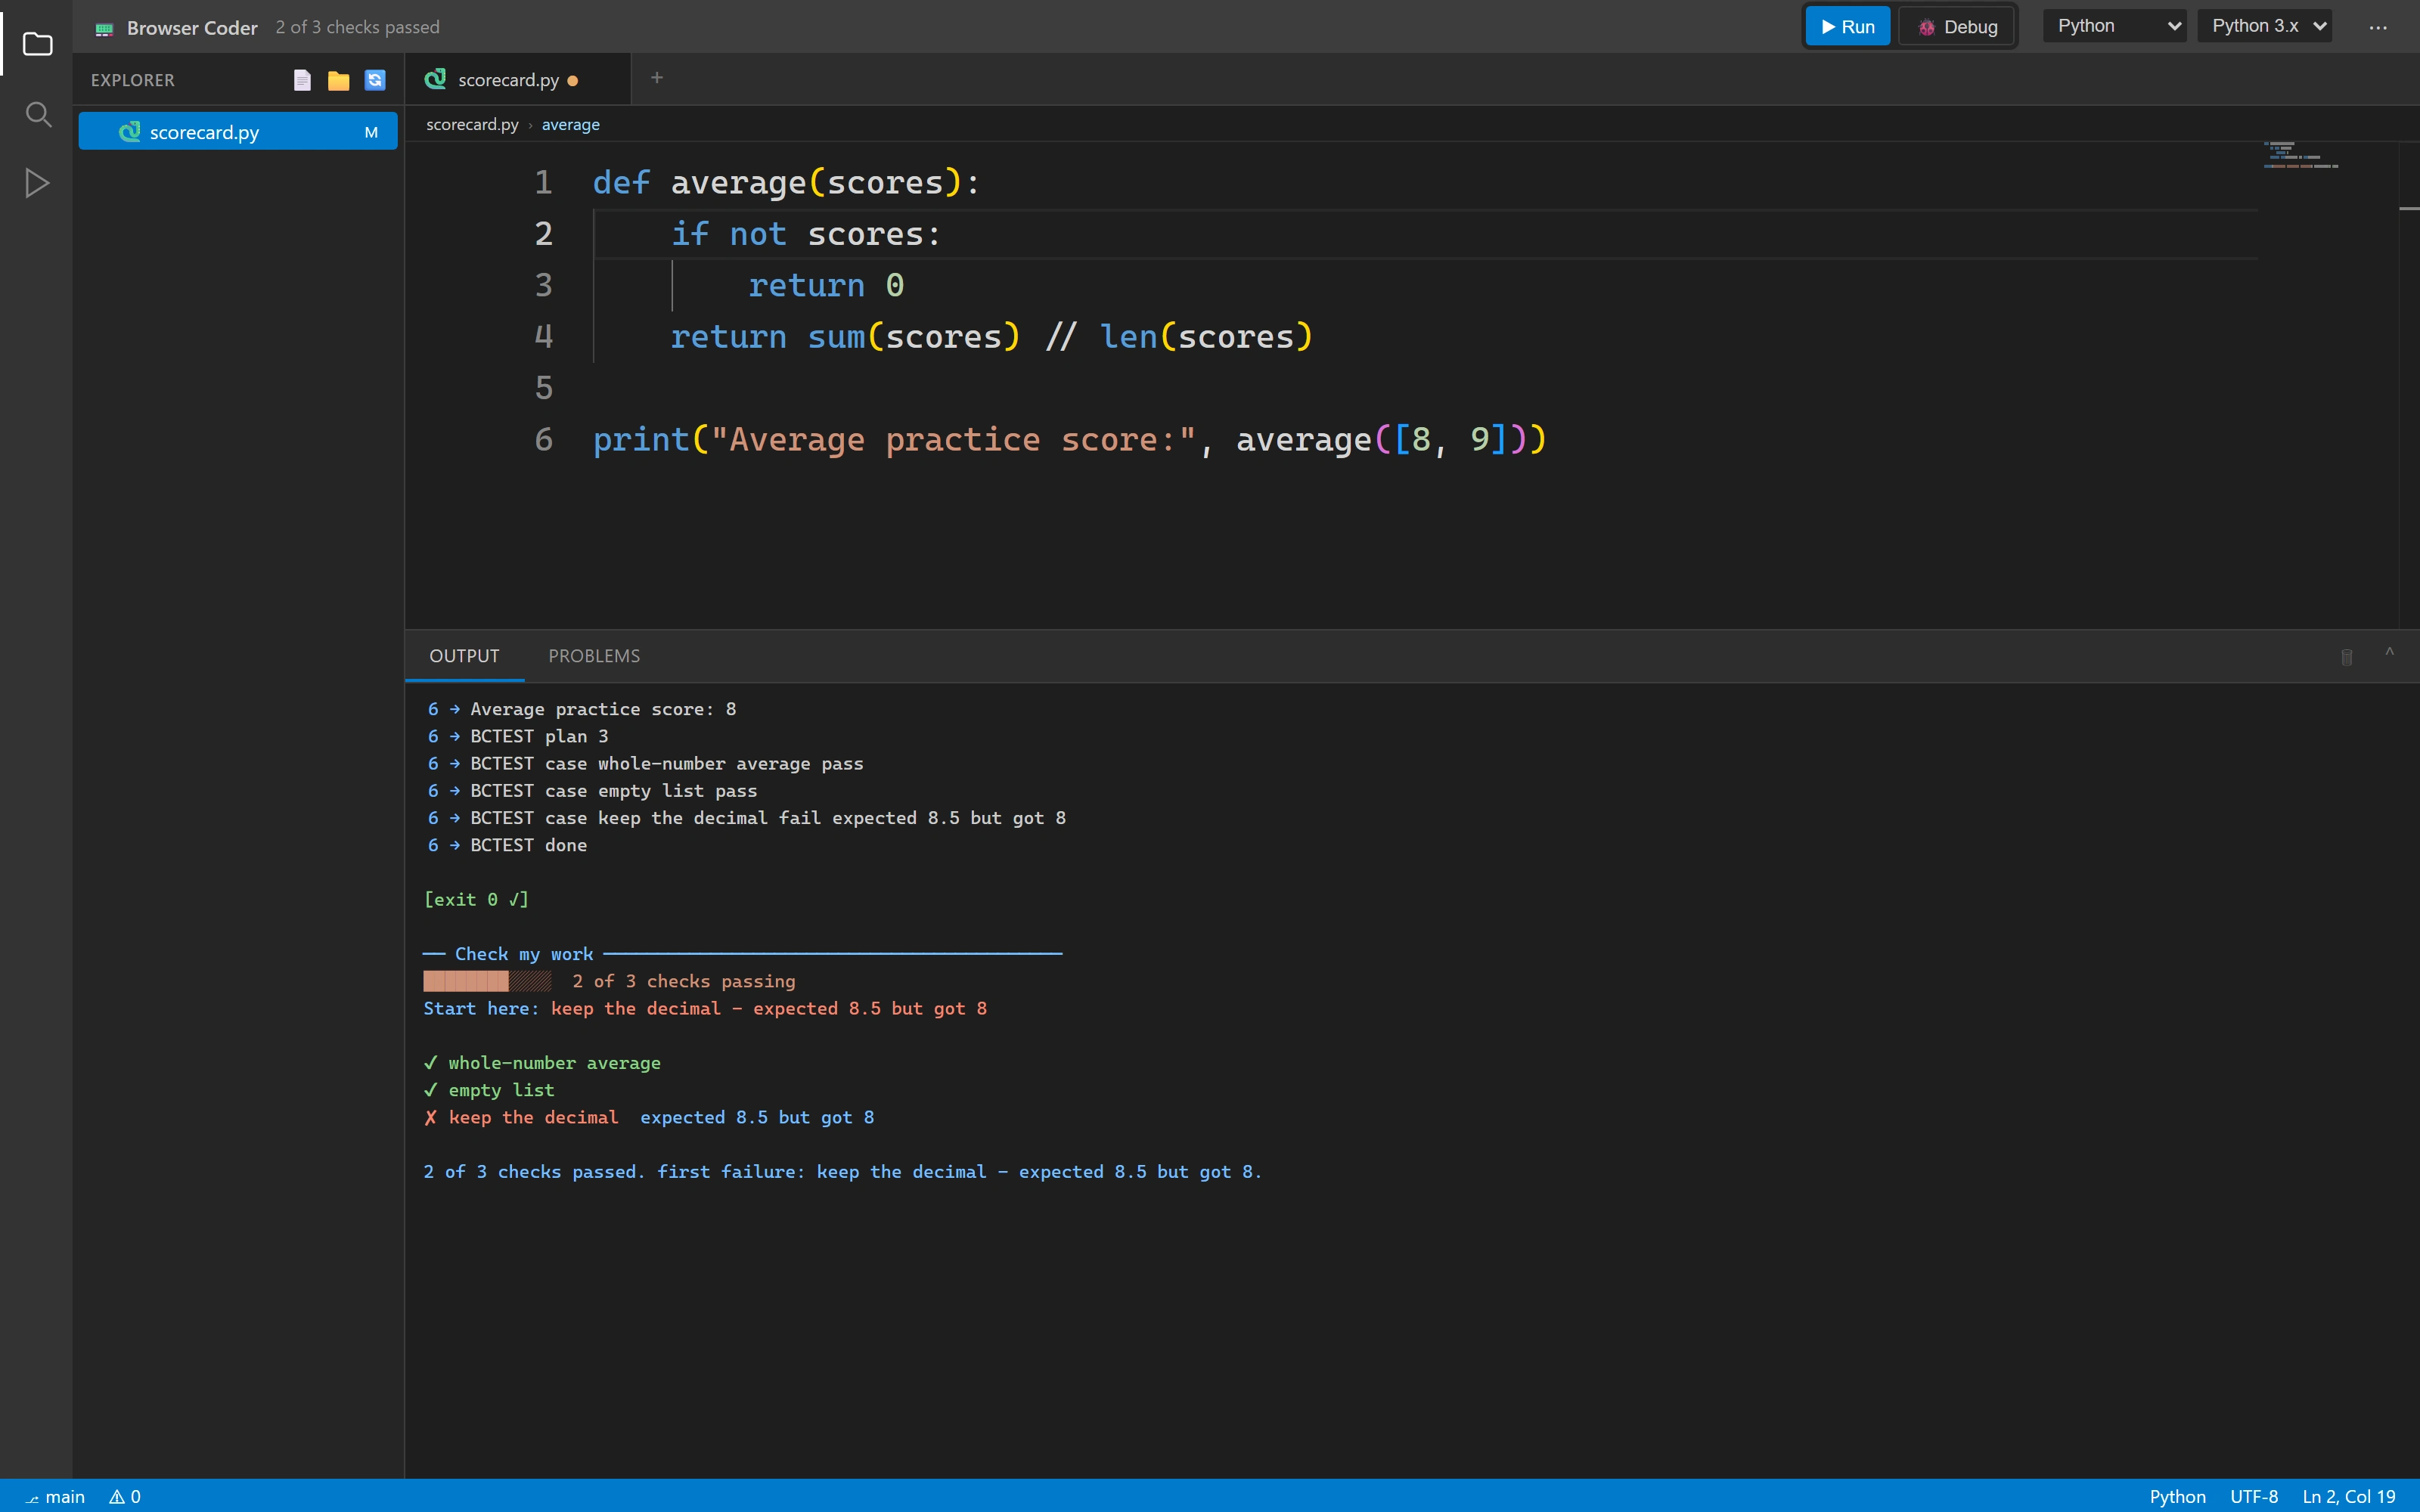Click the editor vertical scrollbar marker
This screenshot has width=2420, height=1512.
click(2409, 208)
